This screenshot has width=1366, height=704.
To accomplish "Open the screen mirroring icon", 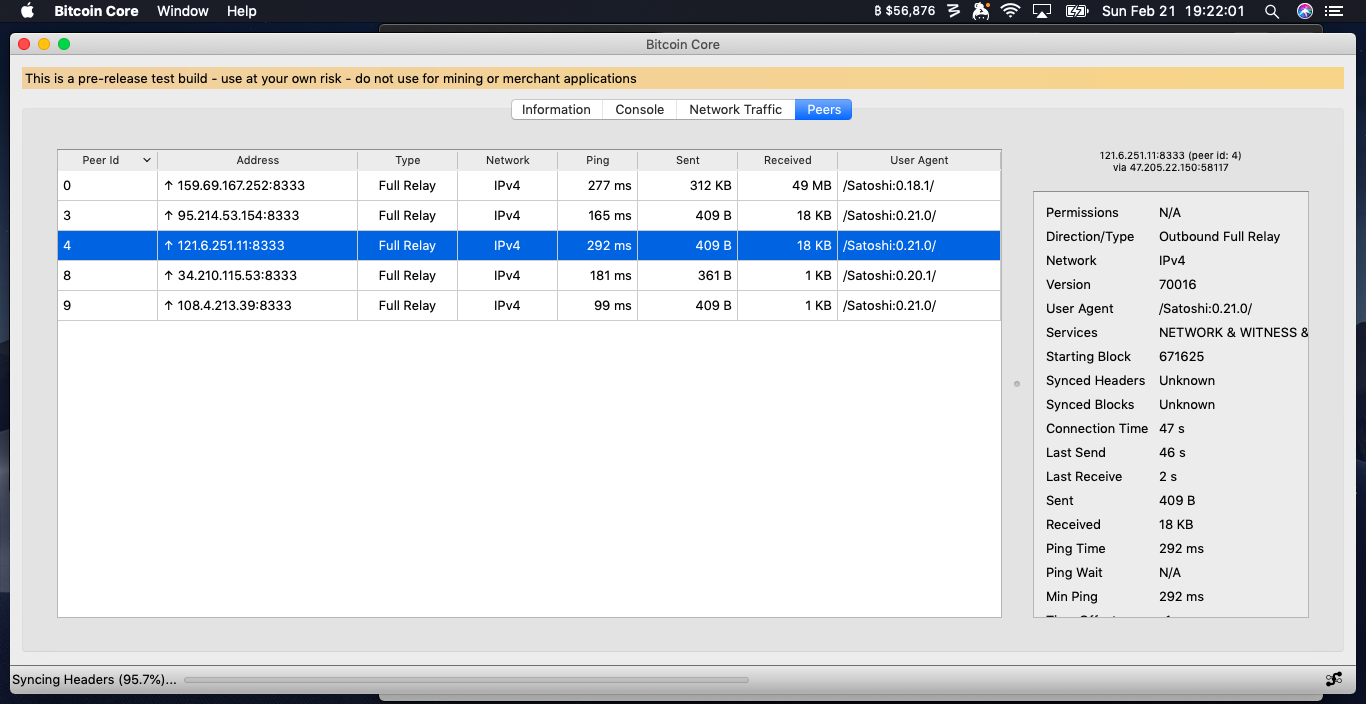I will pyautogui.click(x=1042, y=11).
